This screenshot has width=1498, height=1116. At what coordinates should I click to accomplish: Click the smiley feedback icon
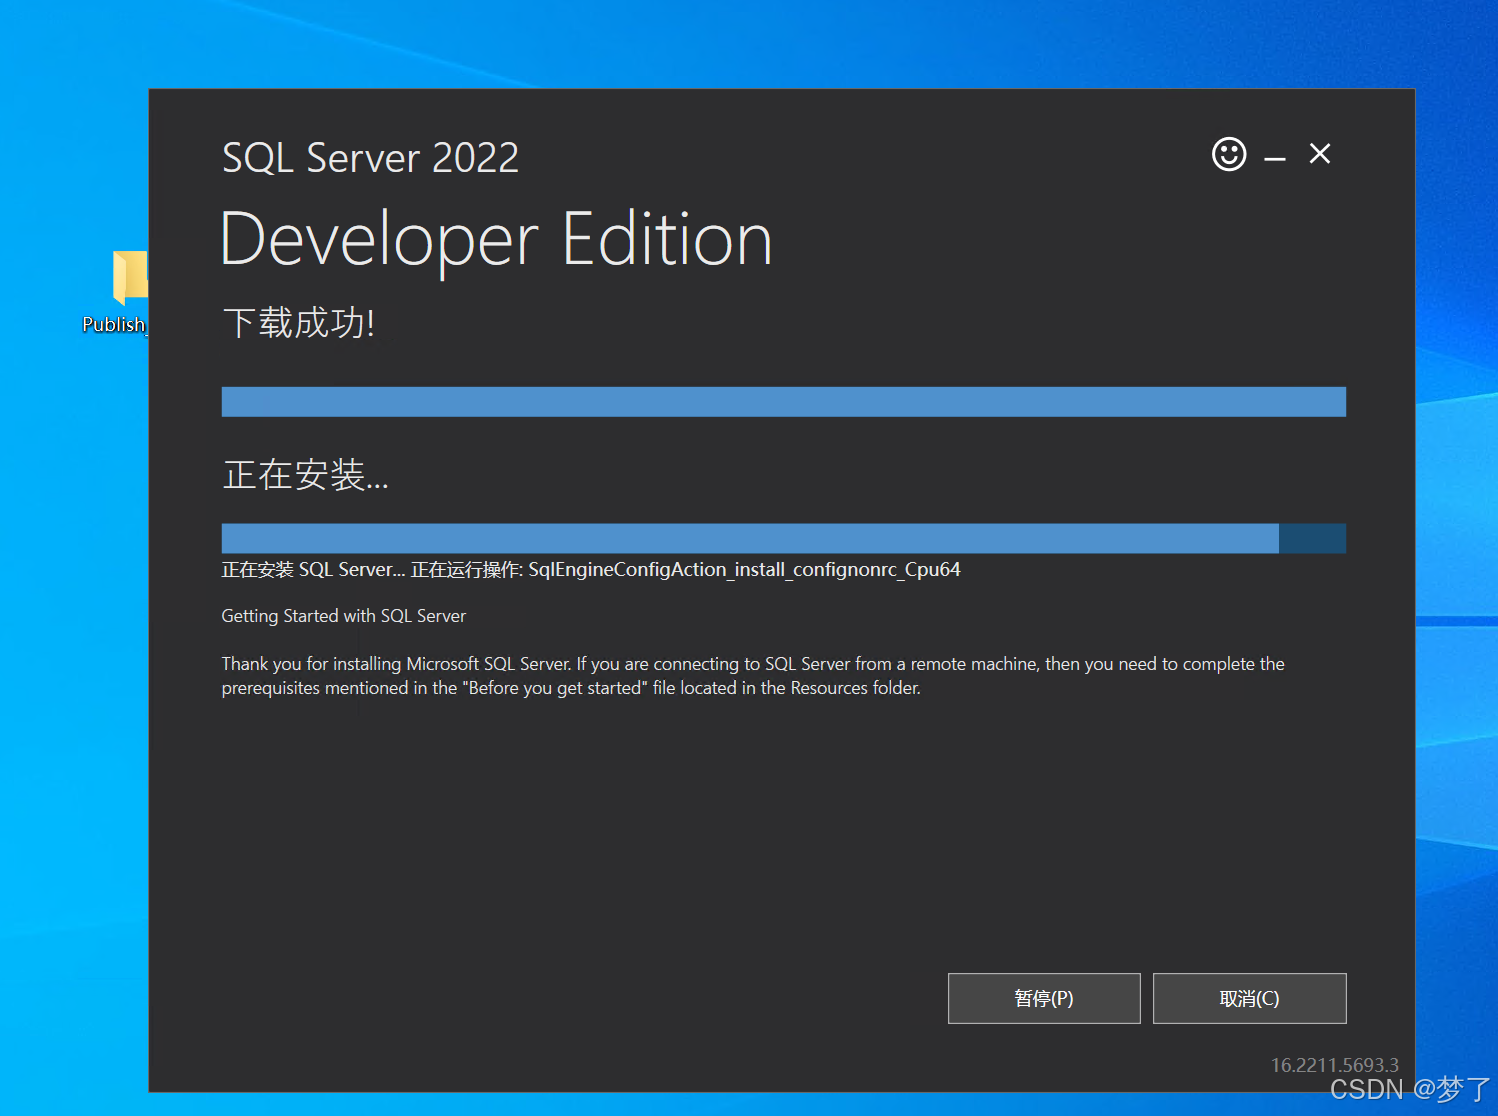[x=1229, y=154]
